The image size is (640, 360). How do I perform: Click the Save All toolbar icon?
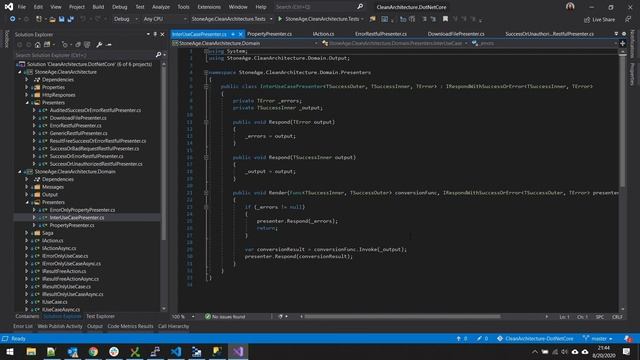click(x=70, y=19)
